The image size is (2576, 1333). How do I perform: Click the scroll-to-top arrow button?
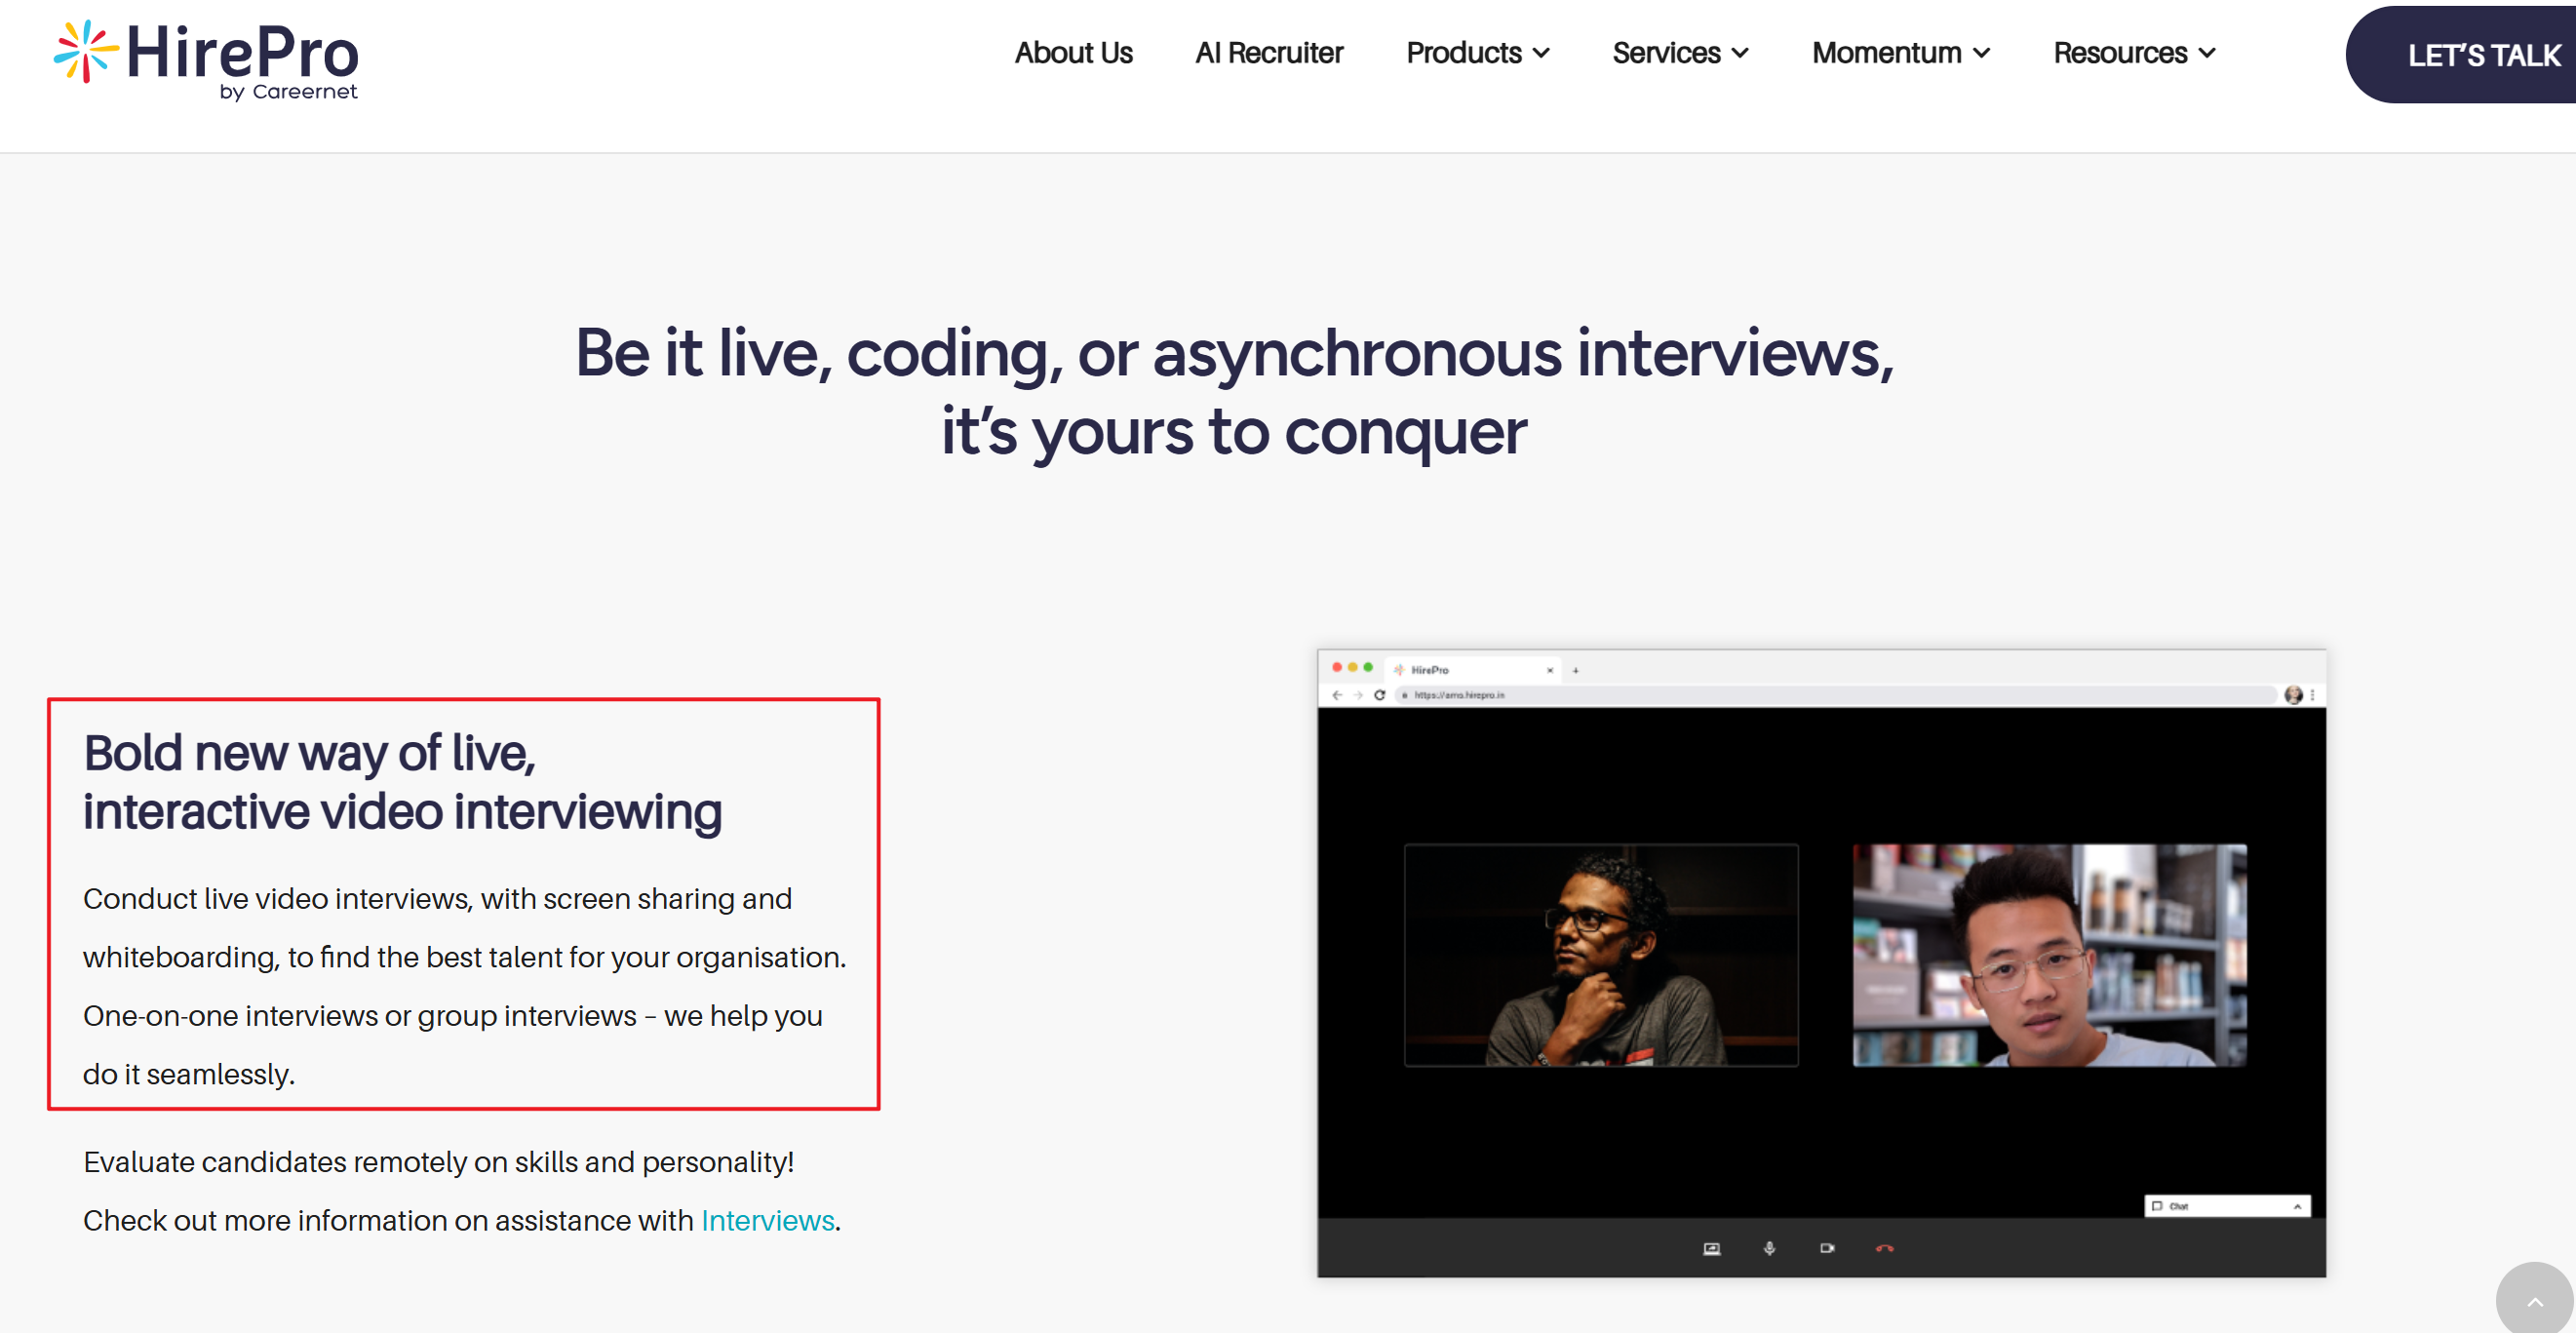pos(2534,1301)
